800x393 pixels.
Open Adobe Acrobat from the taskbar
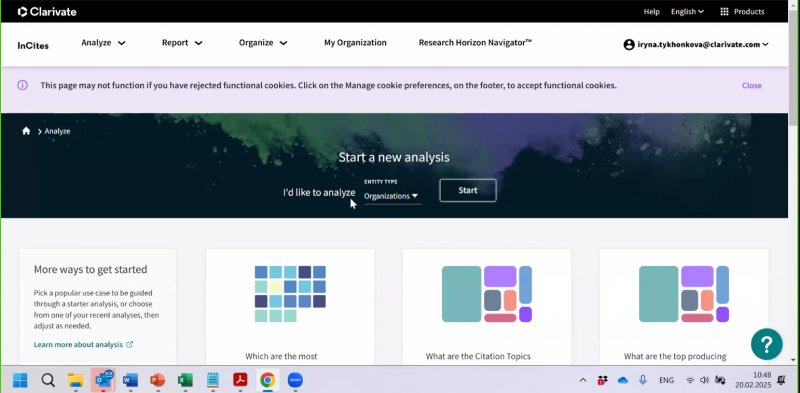click(x=240, y=380)
